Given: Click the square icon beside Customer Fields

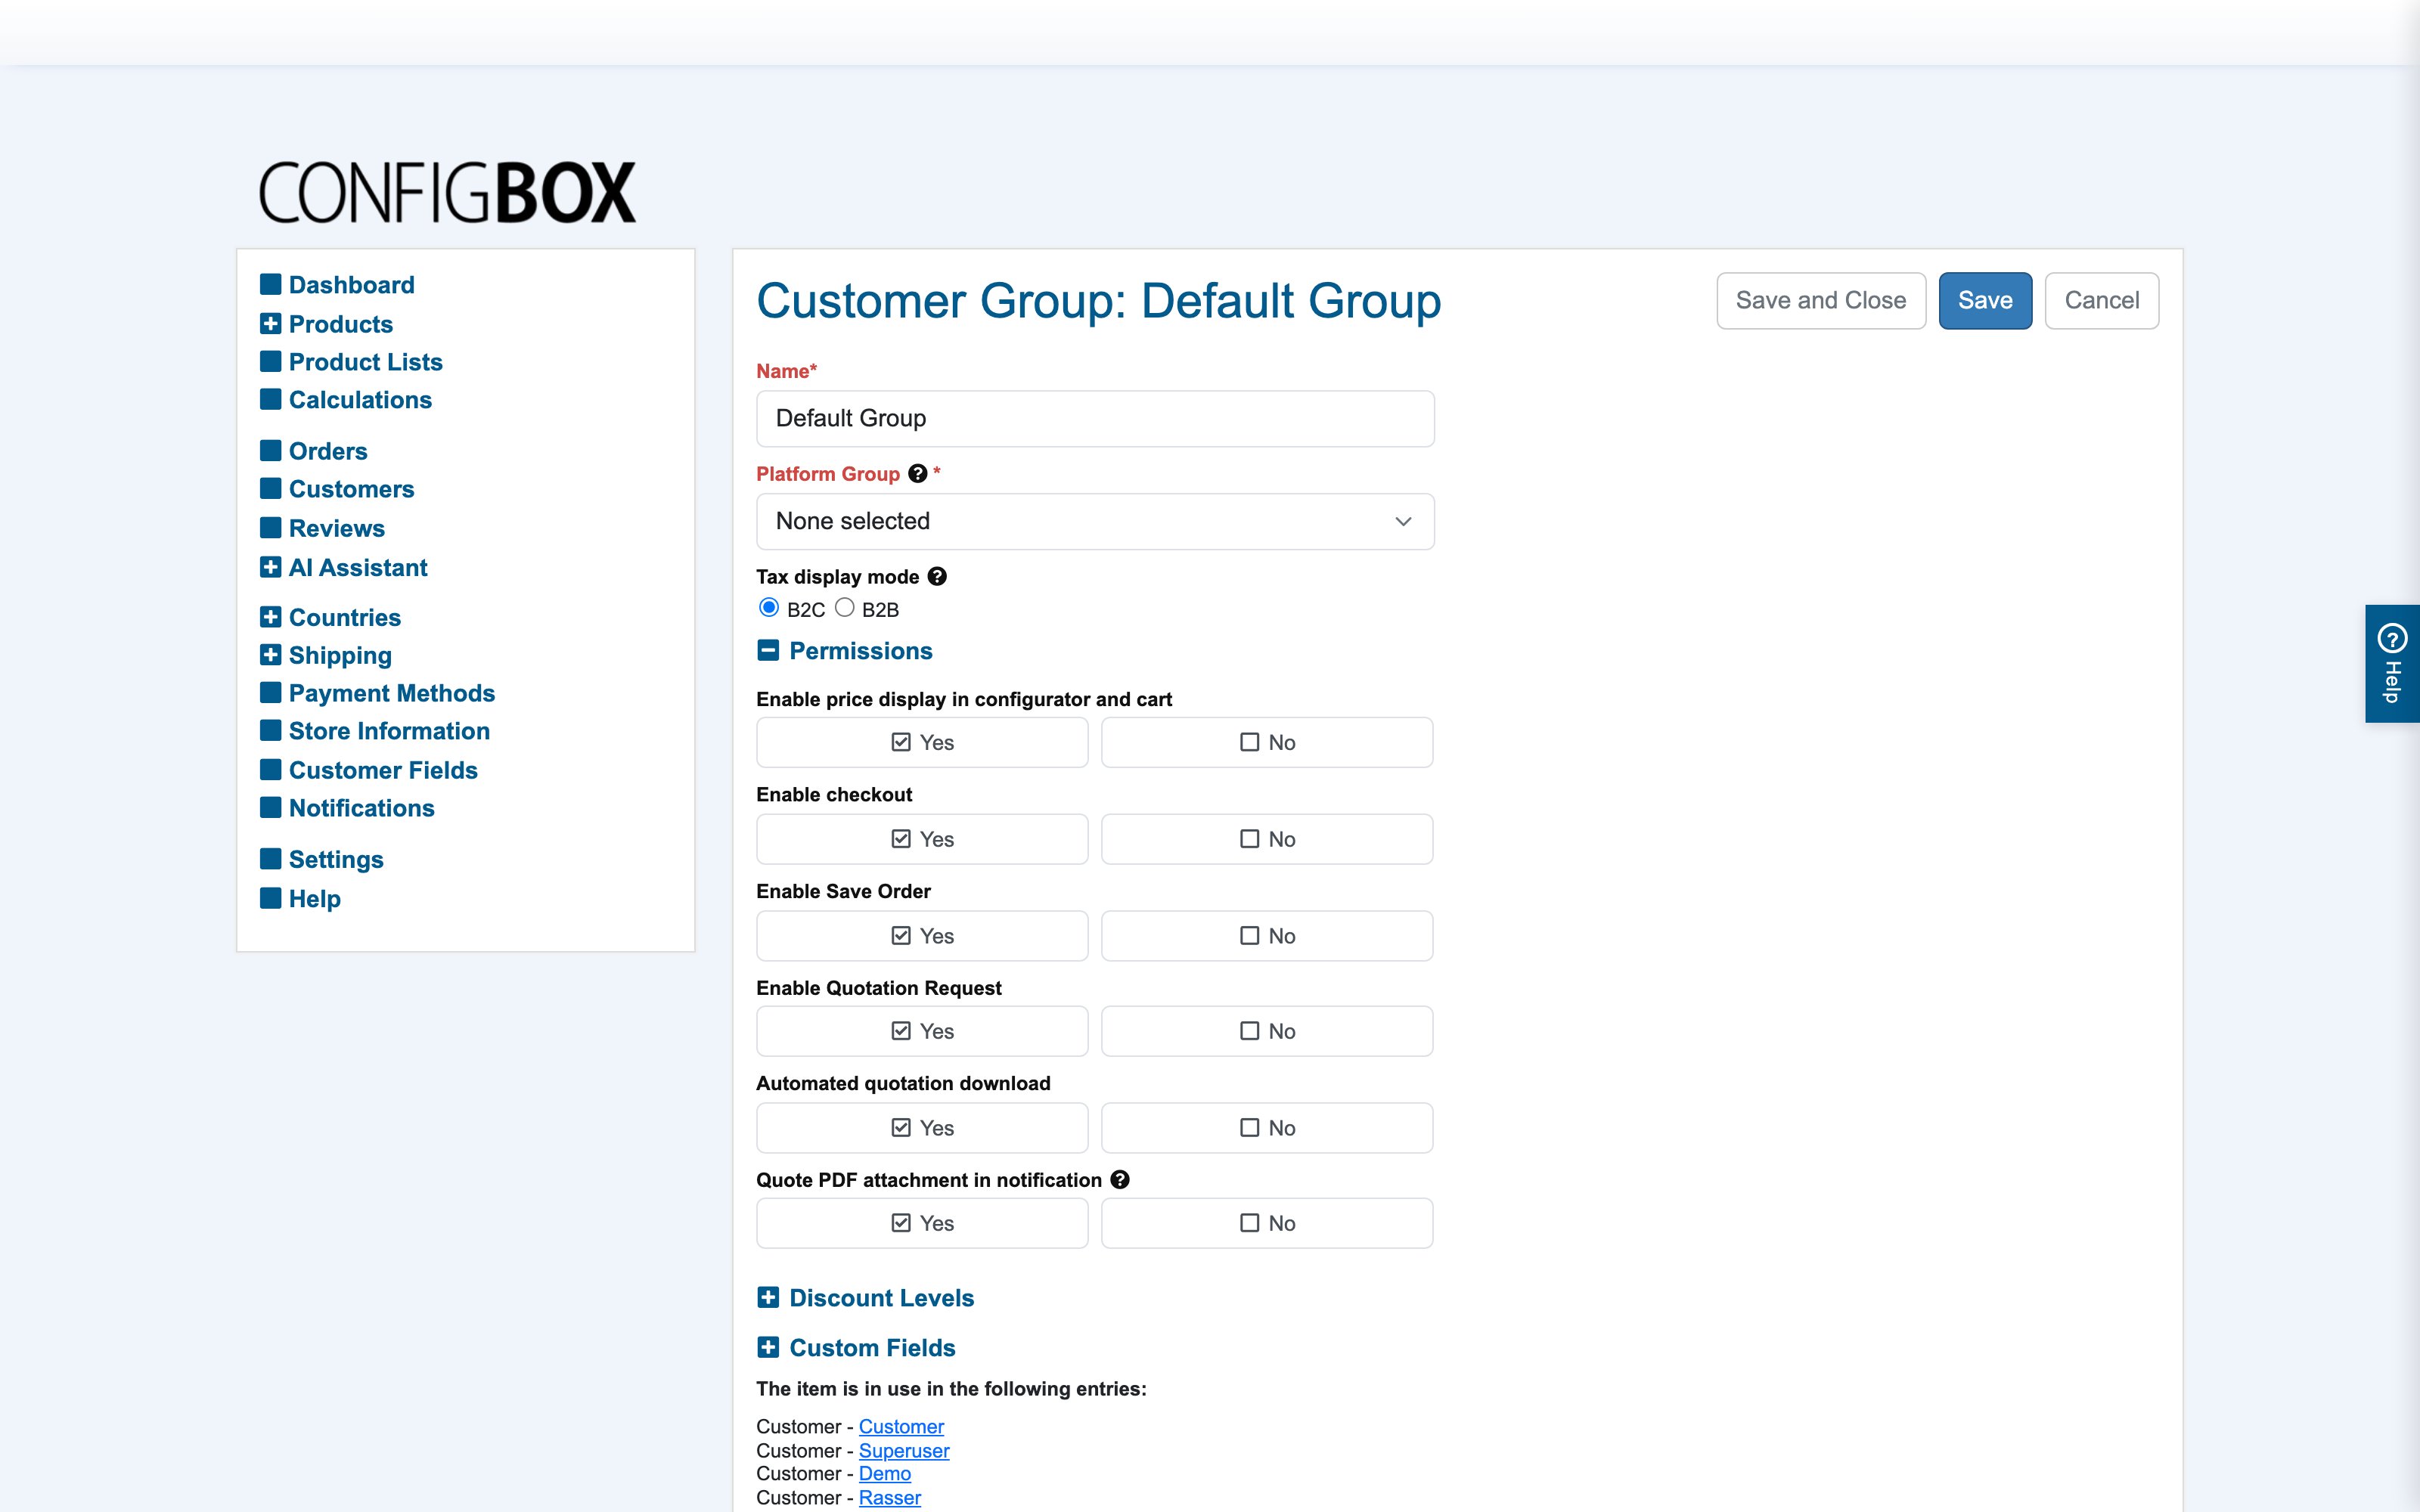Looking at the screenshot, I should coord(270,770).
